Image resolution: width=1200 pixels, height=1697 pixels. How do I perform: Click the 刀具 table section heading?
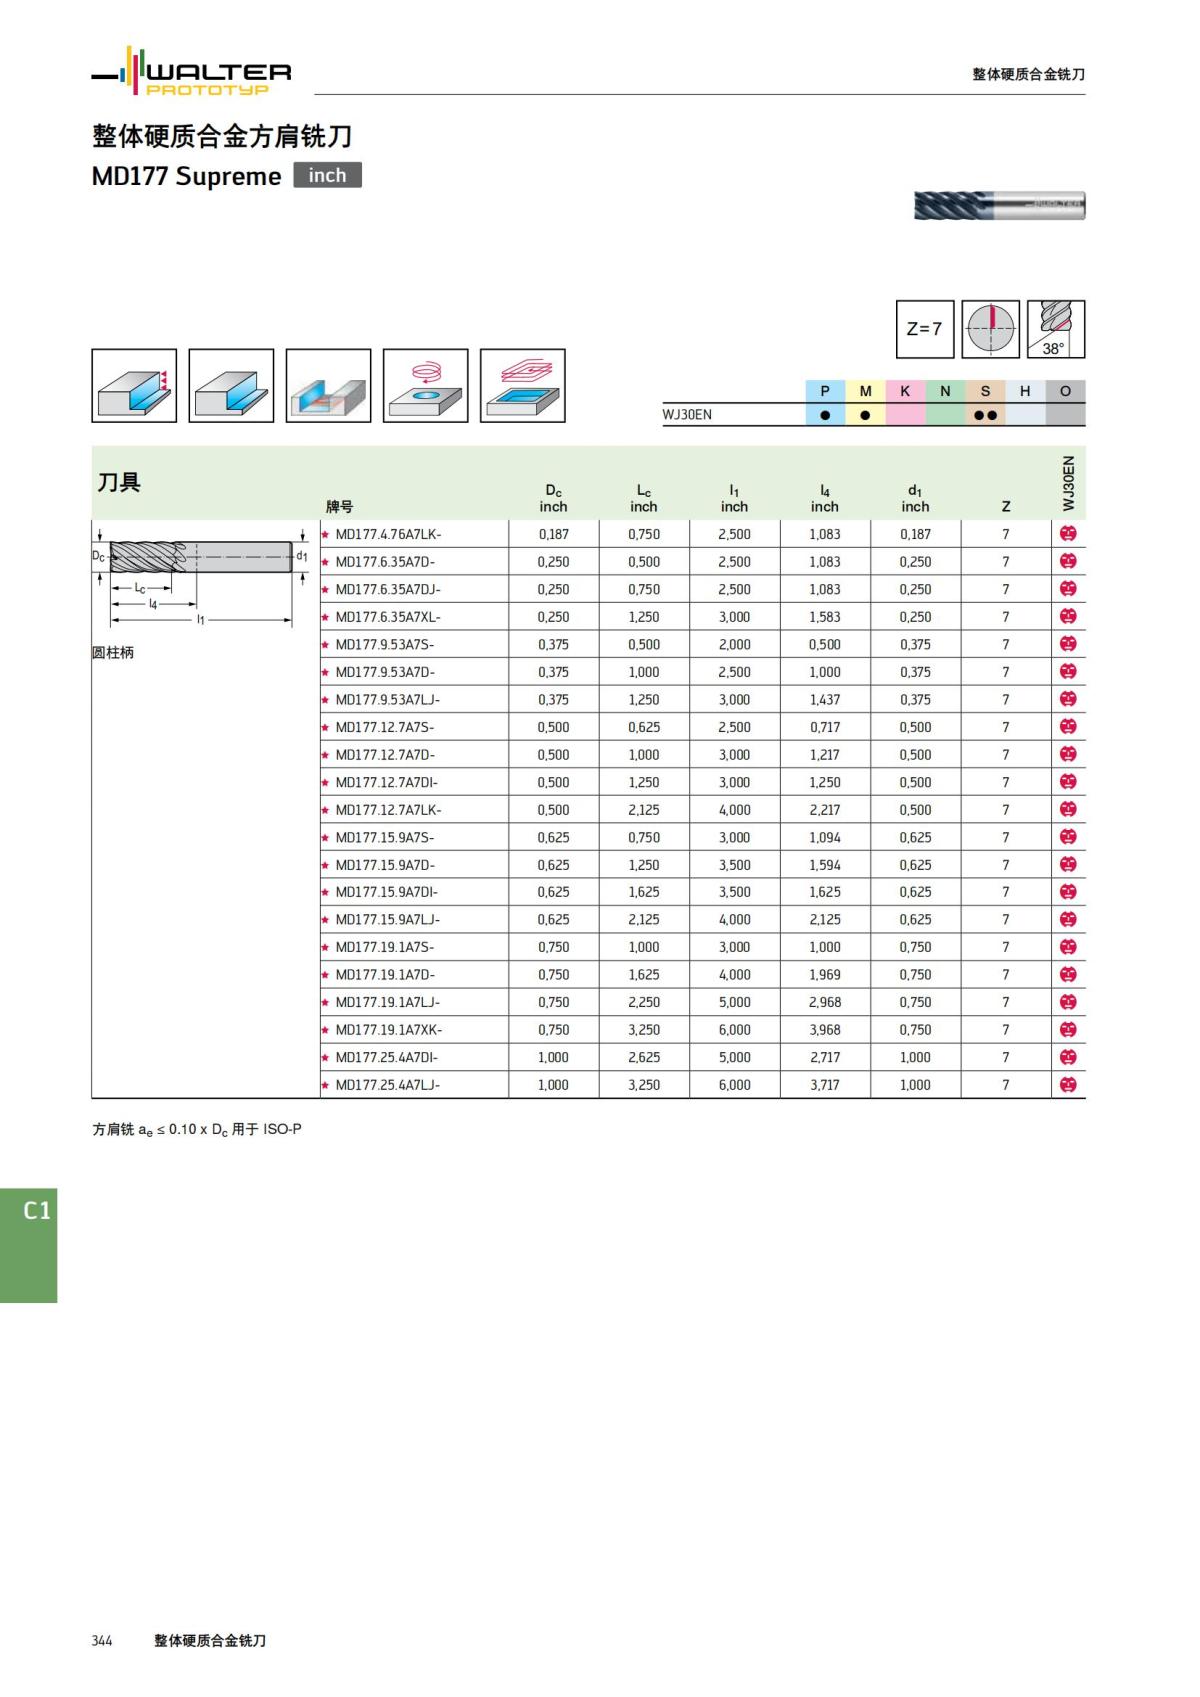pos(119,482)
